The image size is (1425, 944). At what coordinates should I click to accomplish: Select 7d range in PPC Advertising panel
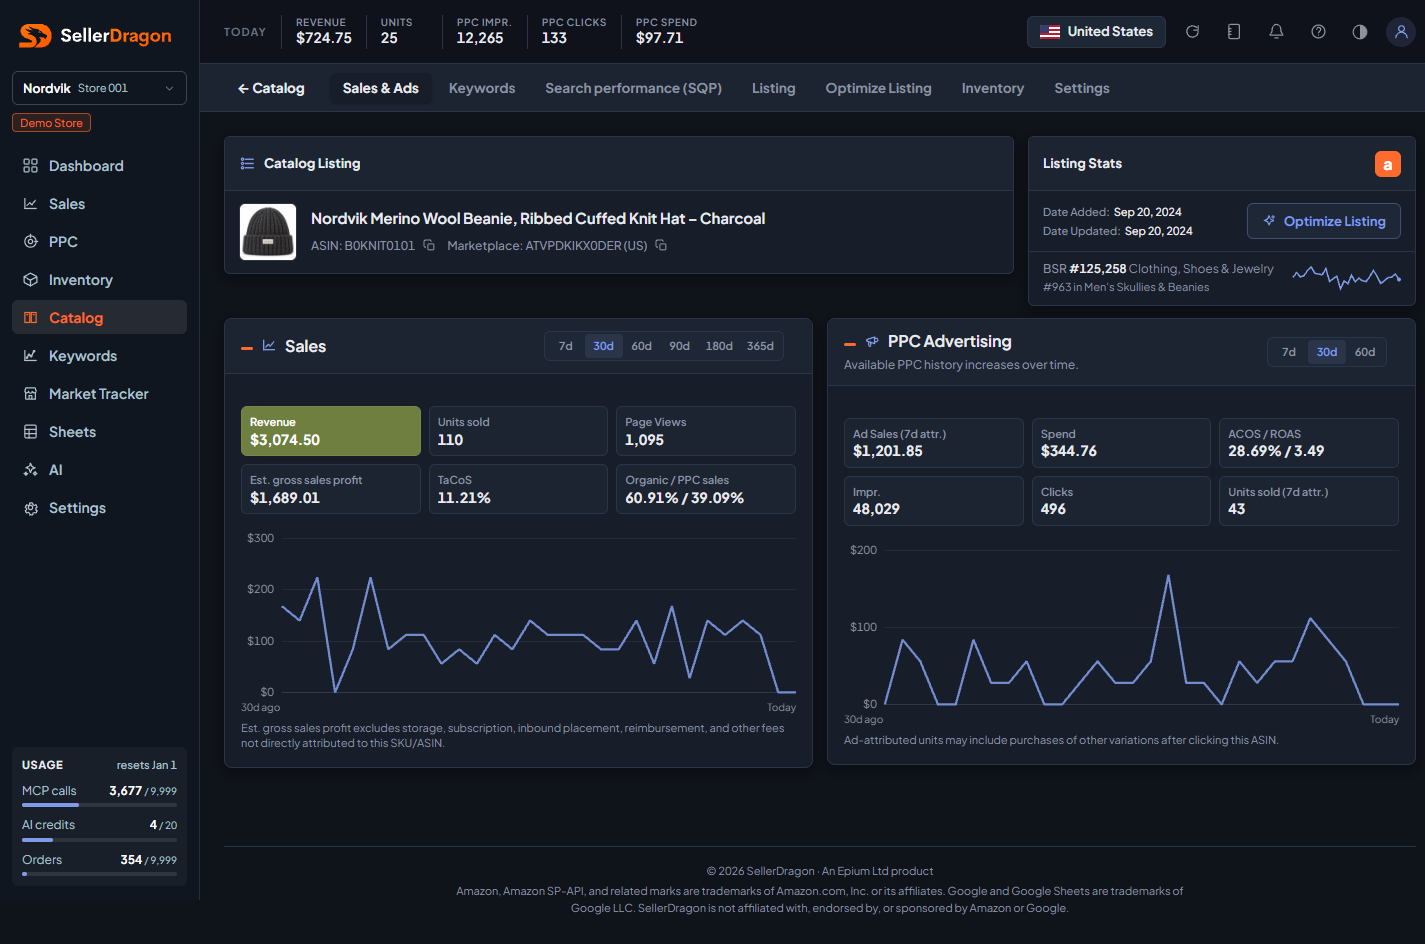1289,352
